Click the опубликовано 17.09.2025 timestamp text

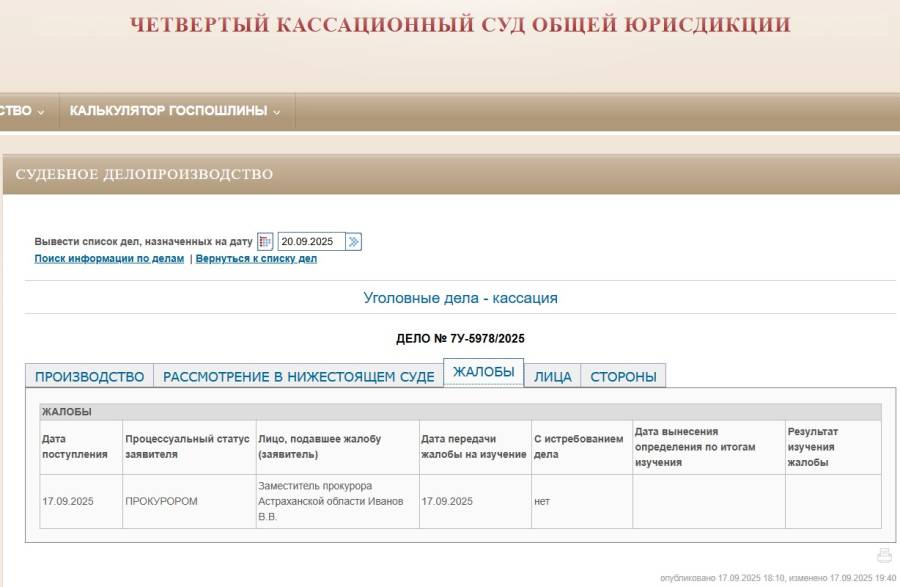tap(778, 578)
